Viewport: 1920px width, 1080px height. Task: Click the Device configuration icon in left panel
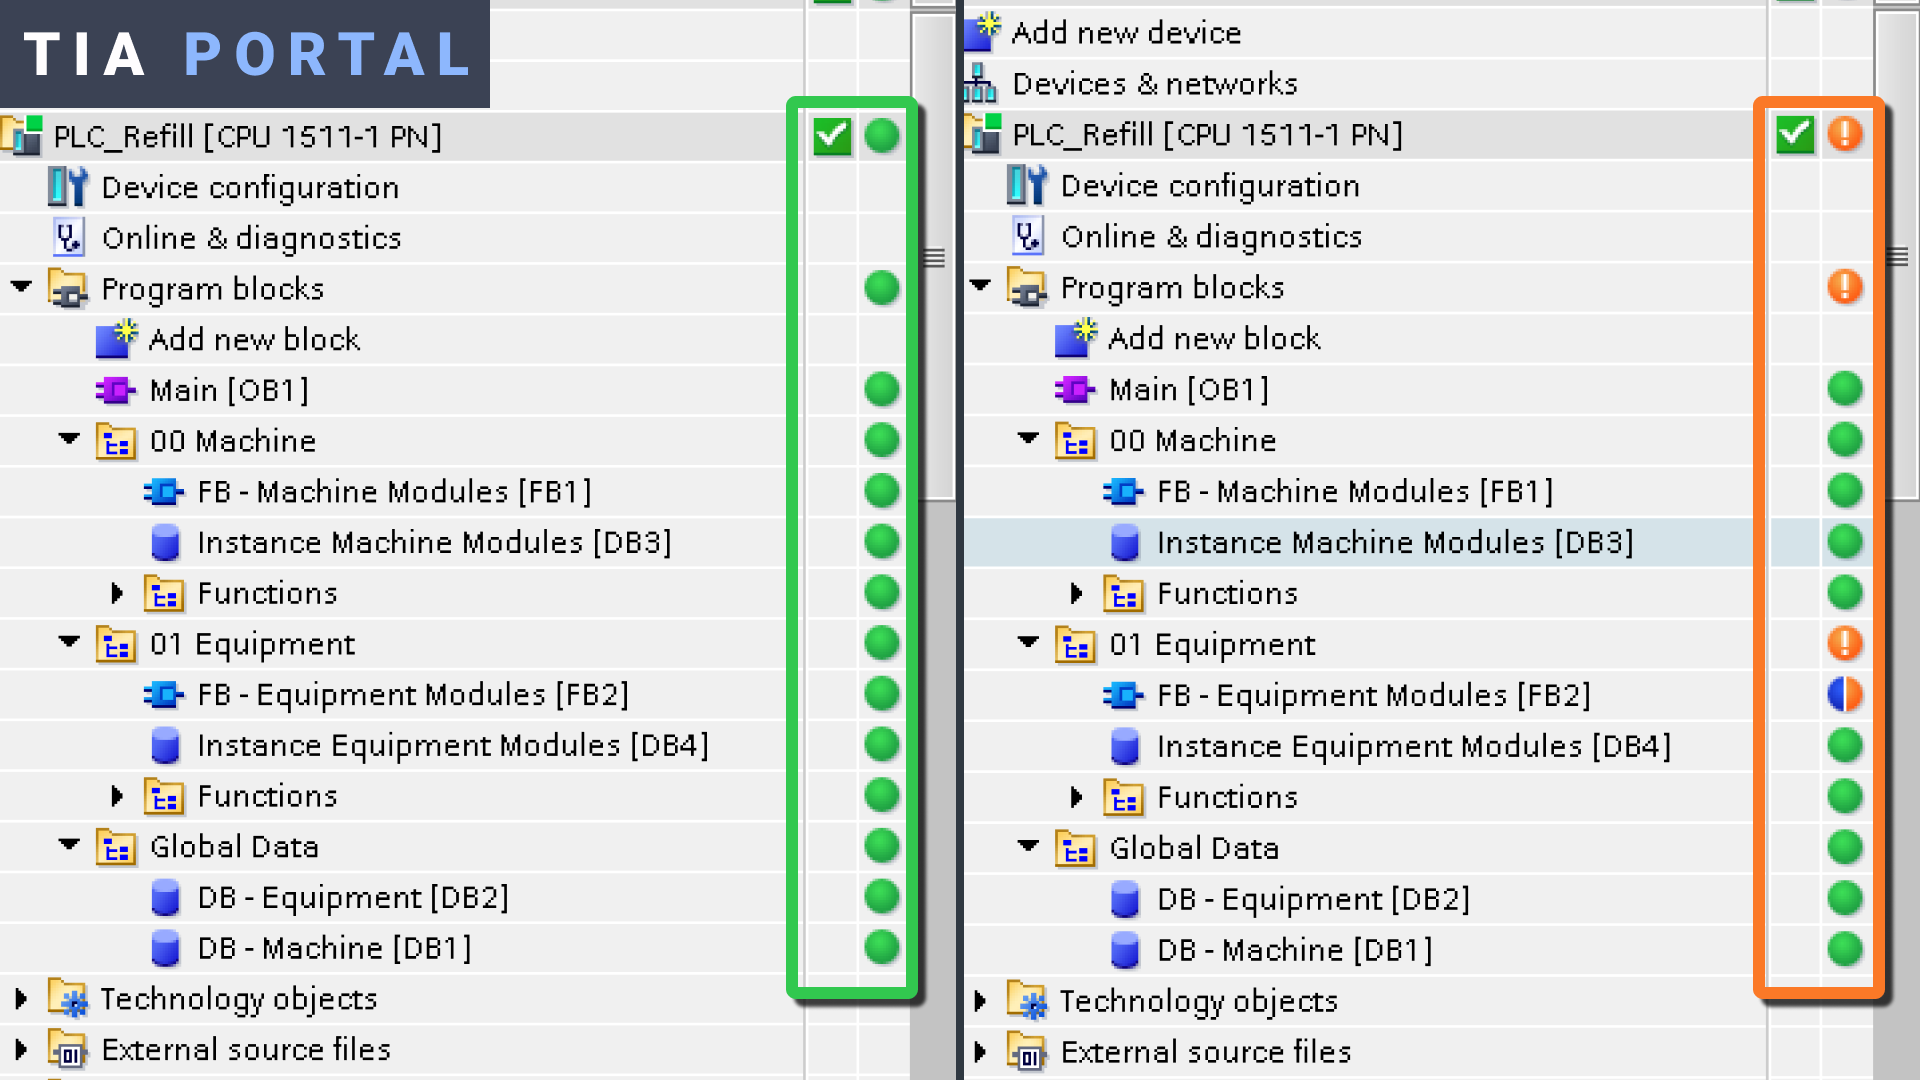69,187
